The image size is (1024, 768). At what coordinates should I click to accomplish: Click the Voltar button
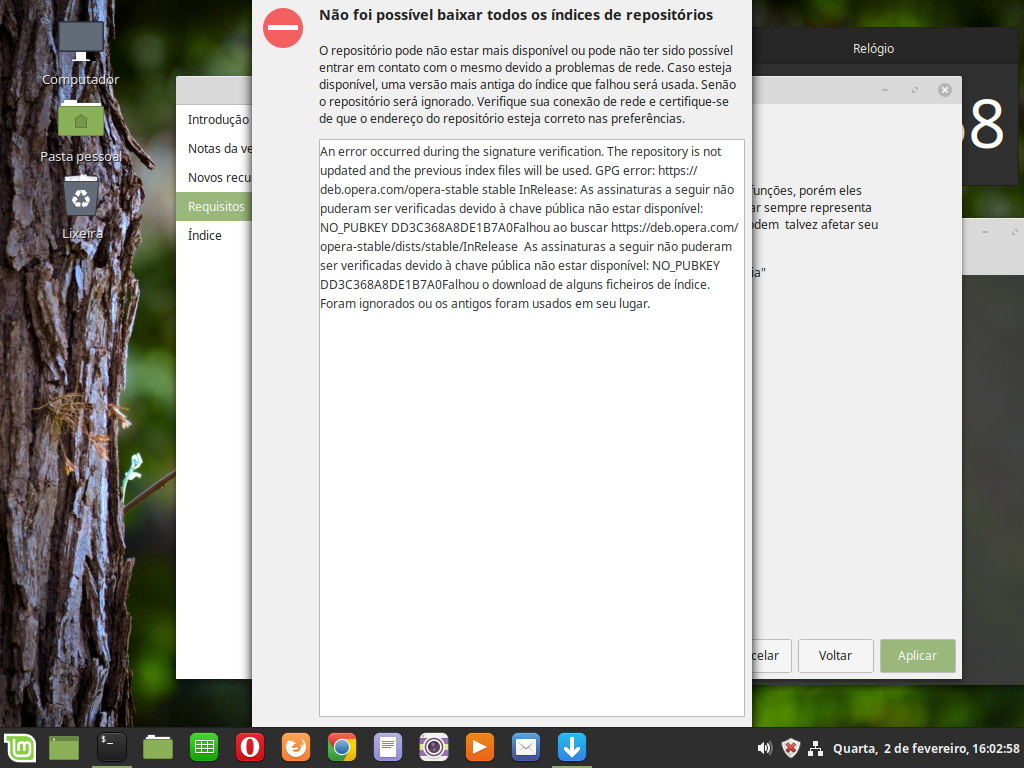point(835,656)
